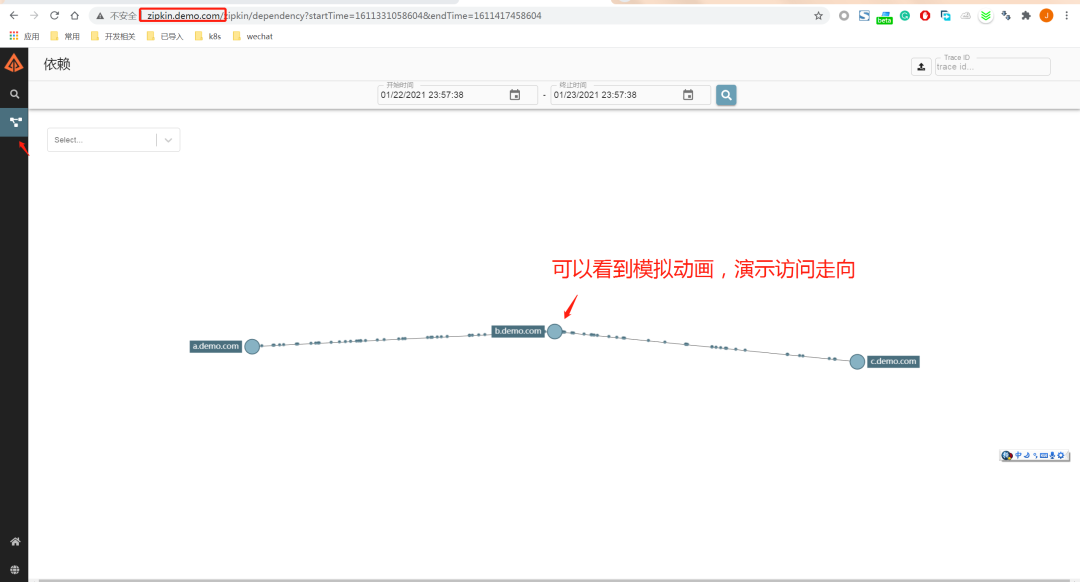Open the Chrome three-dot menu
Image resolution: width=1080 pixels, height=582 pixels.
pos(1065,15)
